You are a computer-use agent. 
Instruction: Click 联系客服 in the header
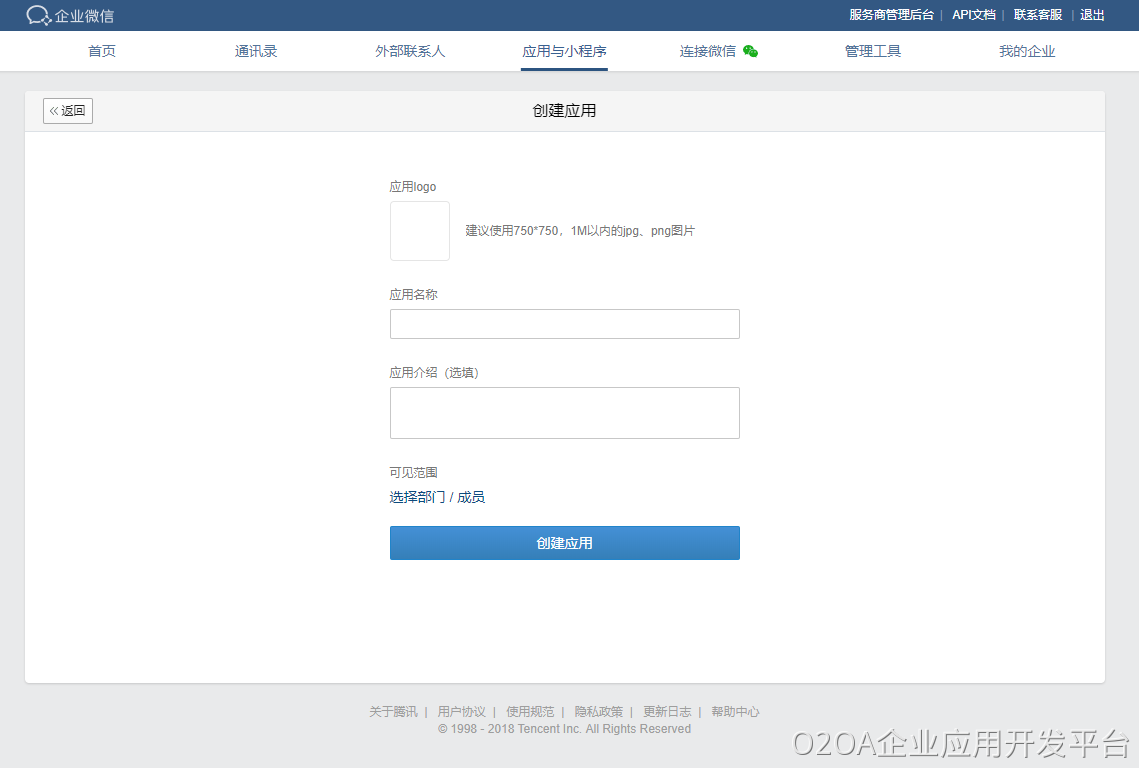click(1038, 15)
